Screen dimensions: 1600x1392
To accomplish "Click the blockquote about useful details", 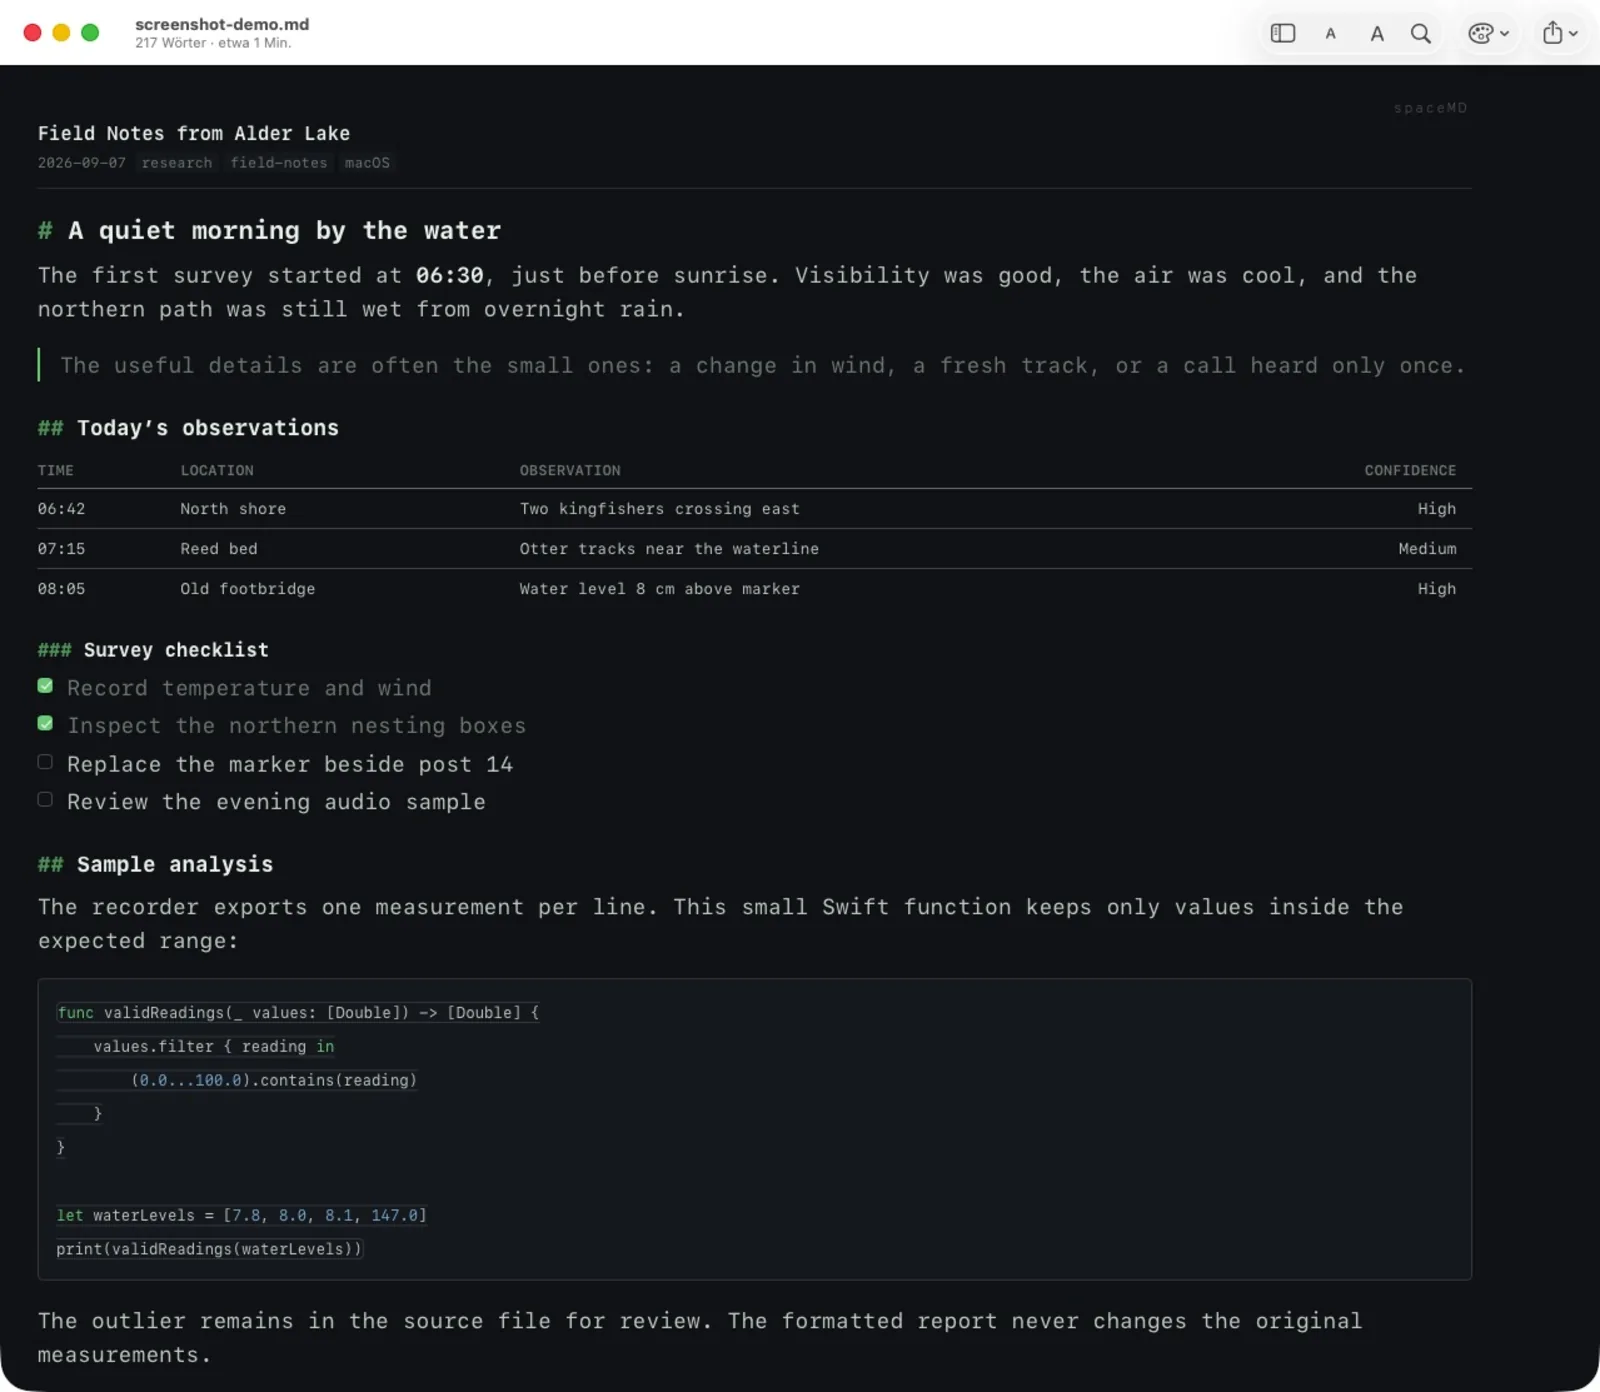I will pos(762,366).
